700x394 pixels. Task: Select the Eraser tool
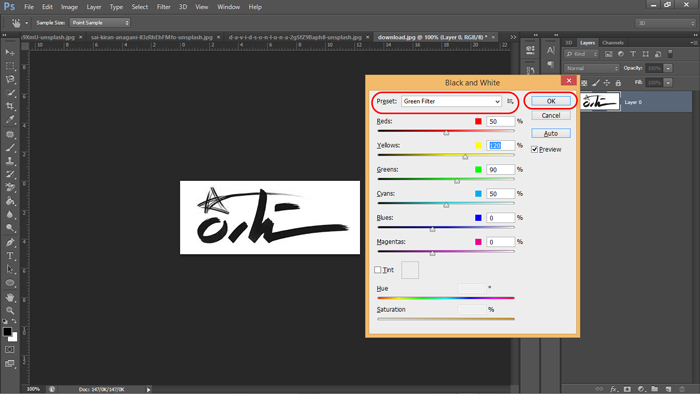pos(10,187)
